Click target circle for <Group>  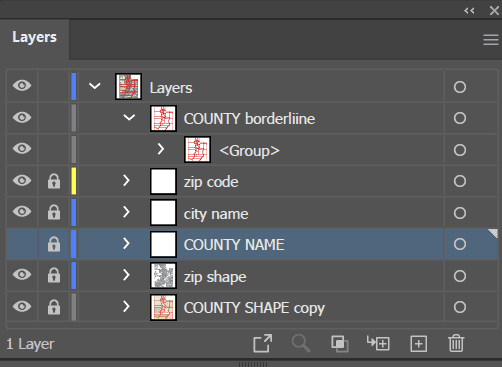click(460, 150)
